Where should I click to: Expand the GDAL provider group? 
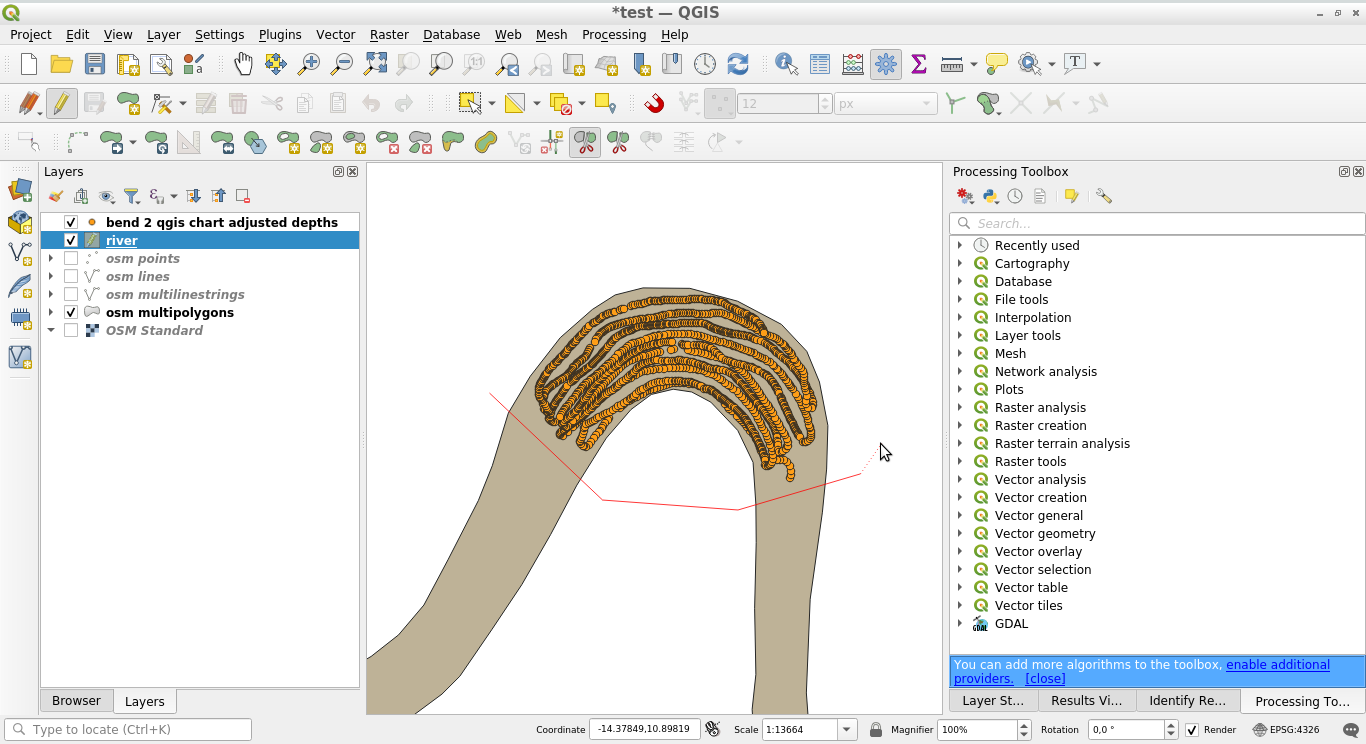960,623
